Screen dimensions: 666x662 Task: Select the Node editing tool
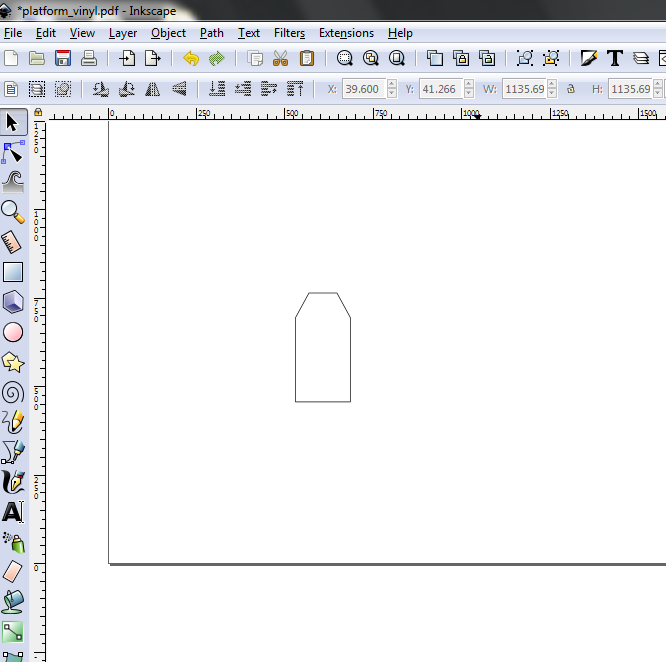(13, 152)
